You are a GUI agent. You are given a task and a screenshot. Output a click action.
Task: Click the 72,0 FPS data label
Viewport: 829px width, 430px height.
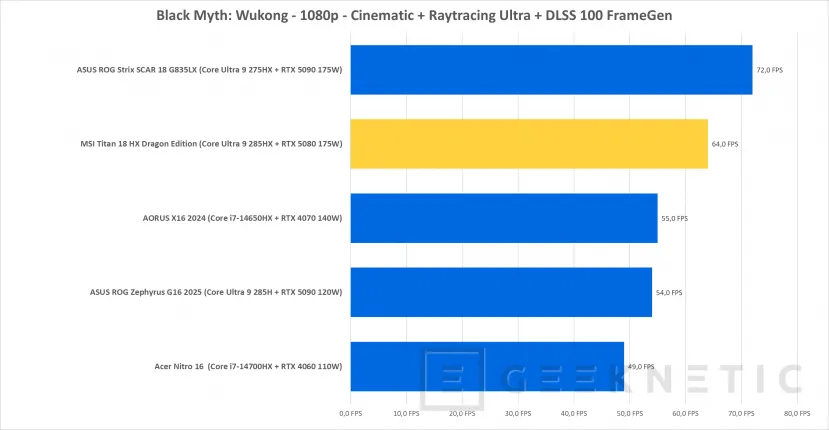769,70
